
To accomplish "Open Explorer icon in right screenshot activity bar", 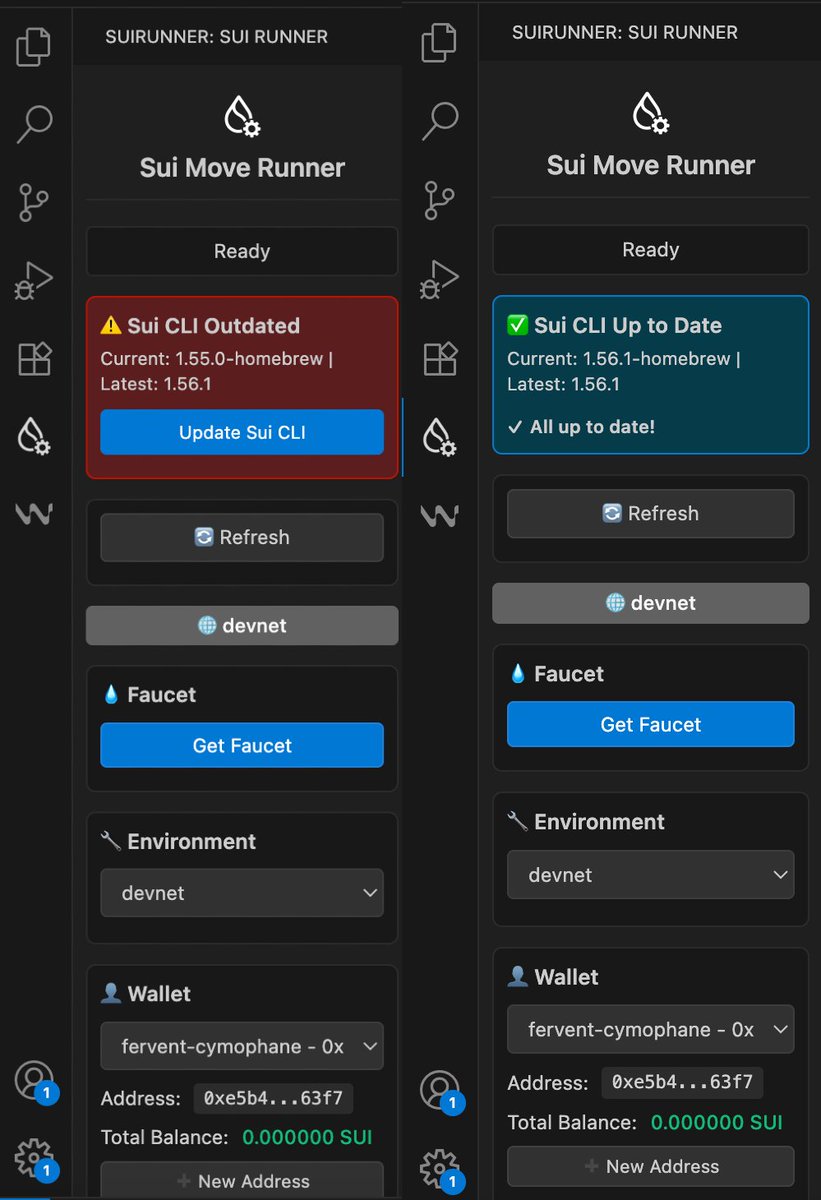I will pyautogui.click(x=440, y=44).
